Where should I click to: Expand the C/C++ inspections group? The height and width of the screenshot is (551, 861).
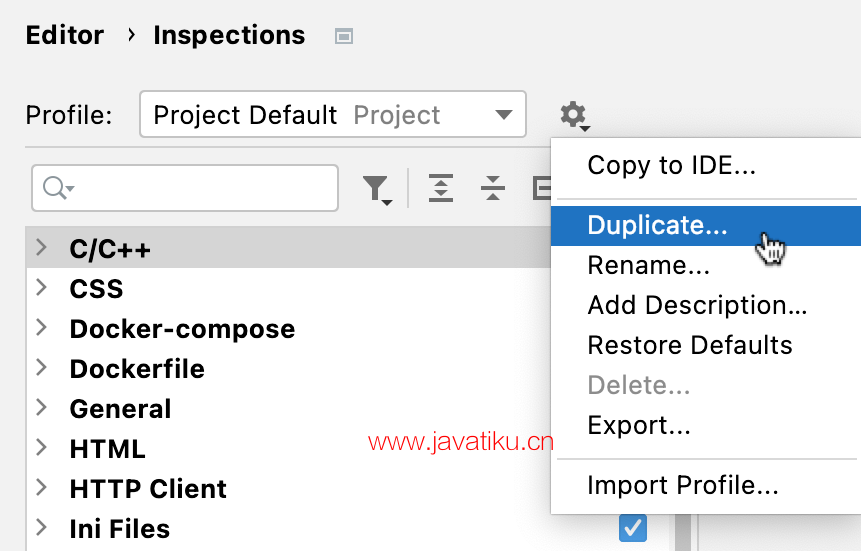[x=42, y=248]
